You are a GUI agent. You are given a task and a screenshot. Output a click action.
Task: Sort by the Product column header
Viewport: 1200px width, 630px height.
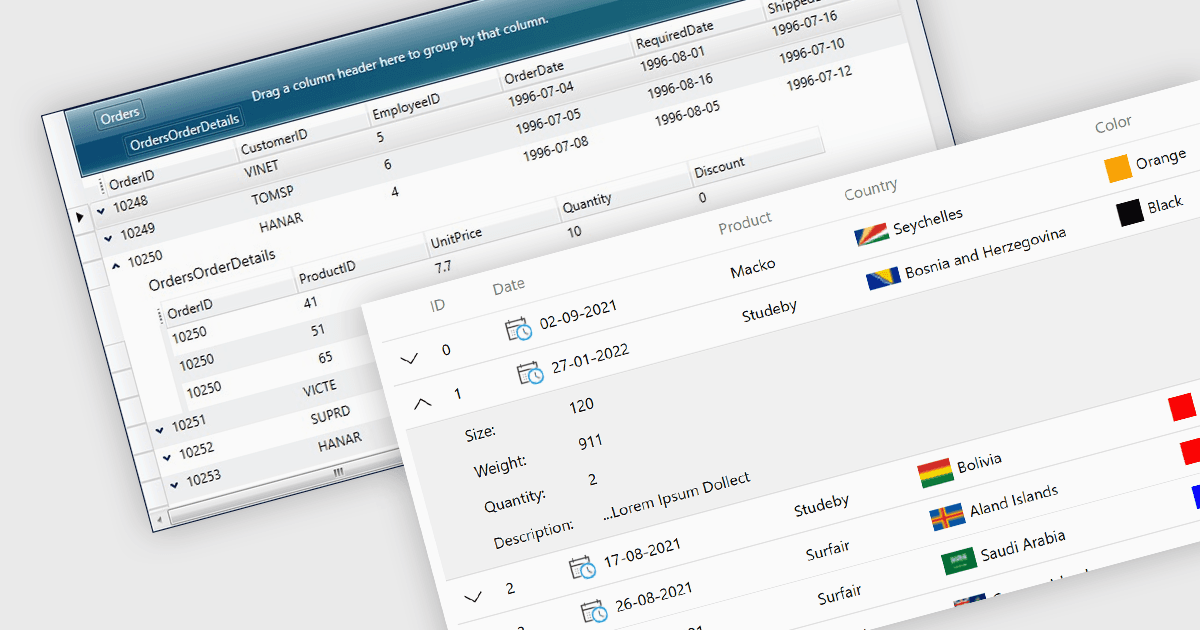[x=745, y=224]
